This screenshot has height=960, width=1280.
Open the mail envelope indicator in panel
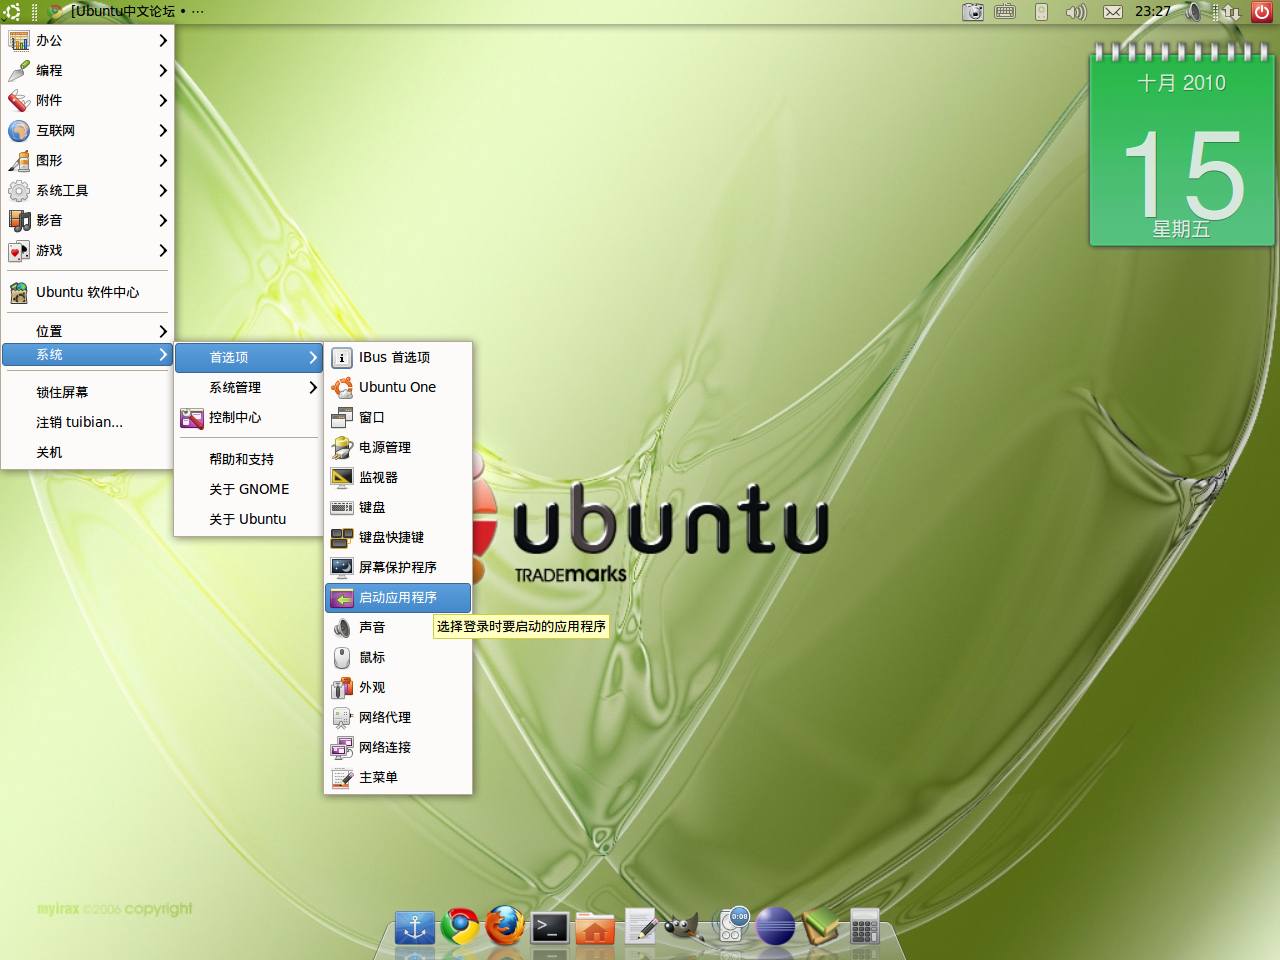[1113, 12]
